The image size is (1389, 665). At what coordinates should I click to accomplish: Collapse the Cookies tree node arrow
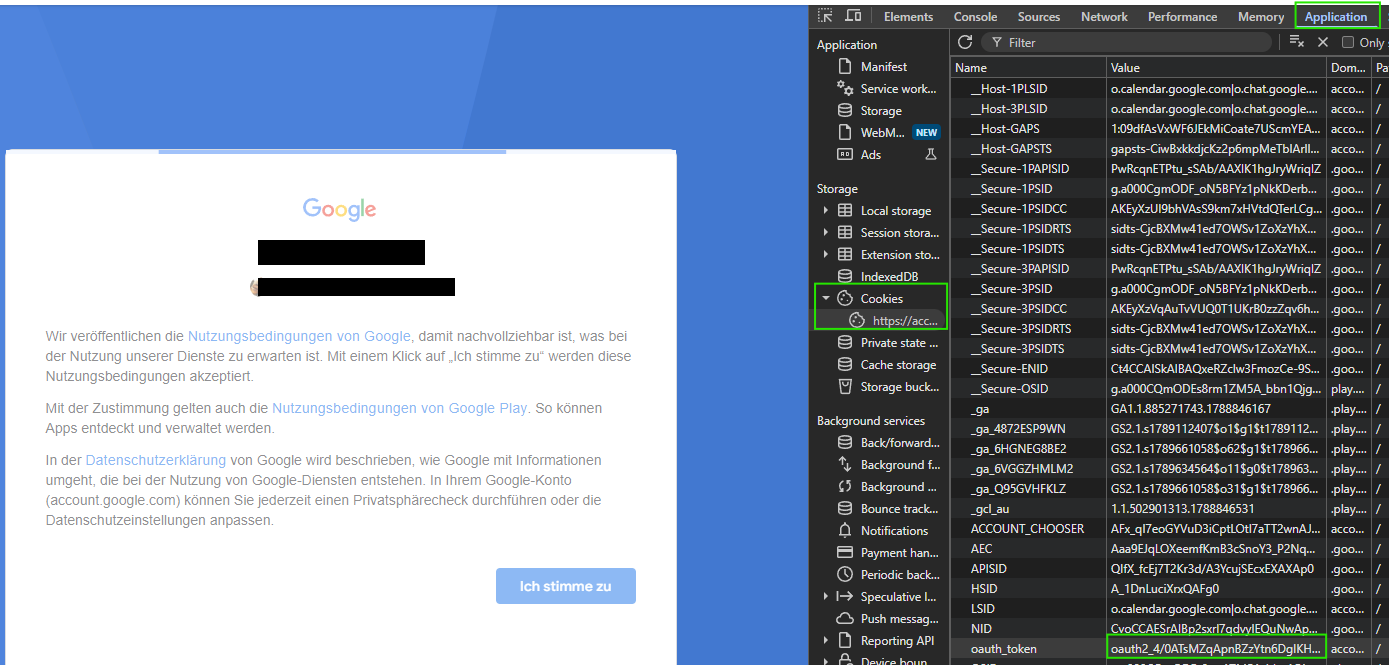[826, 299]
